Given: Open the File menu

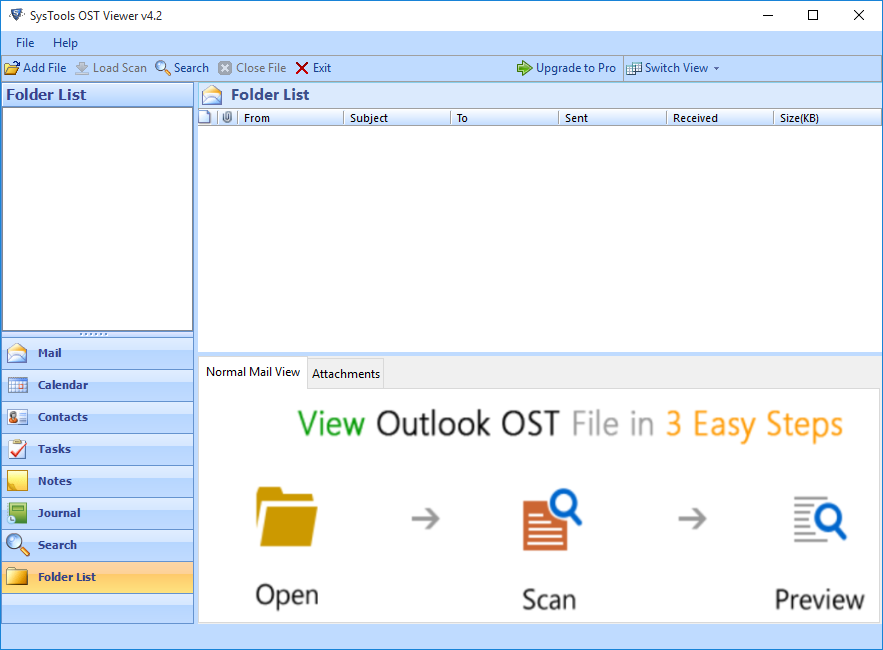Looking at the screenshot, I should click(25, 43).
